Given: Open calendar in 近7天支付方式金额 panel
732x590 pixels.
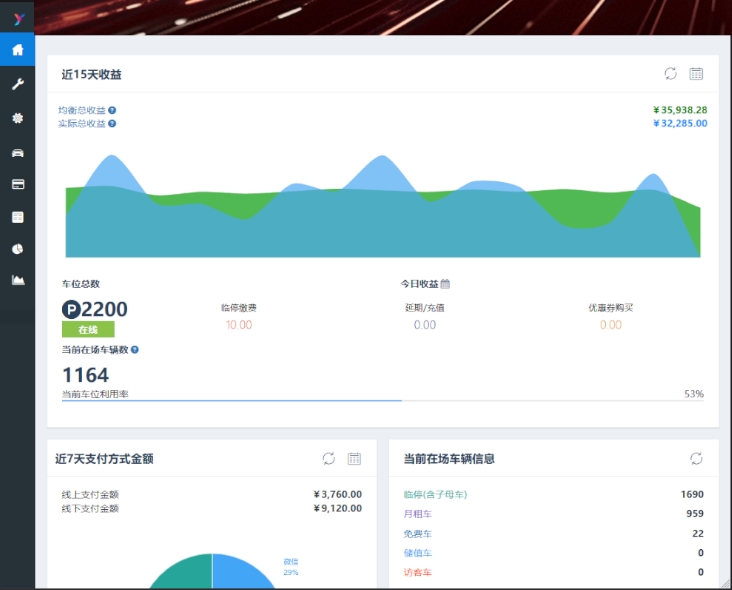Looking at the screenshot, I should click(x=354, y=458).
